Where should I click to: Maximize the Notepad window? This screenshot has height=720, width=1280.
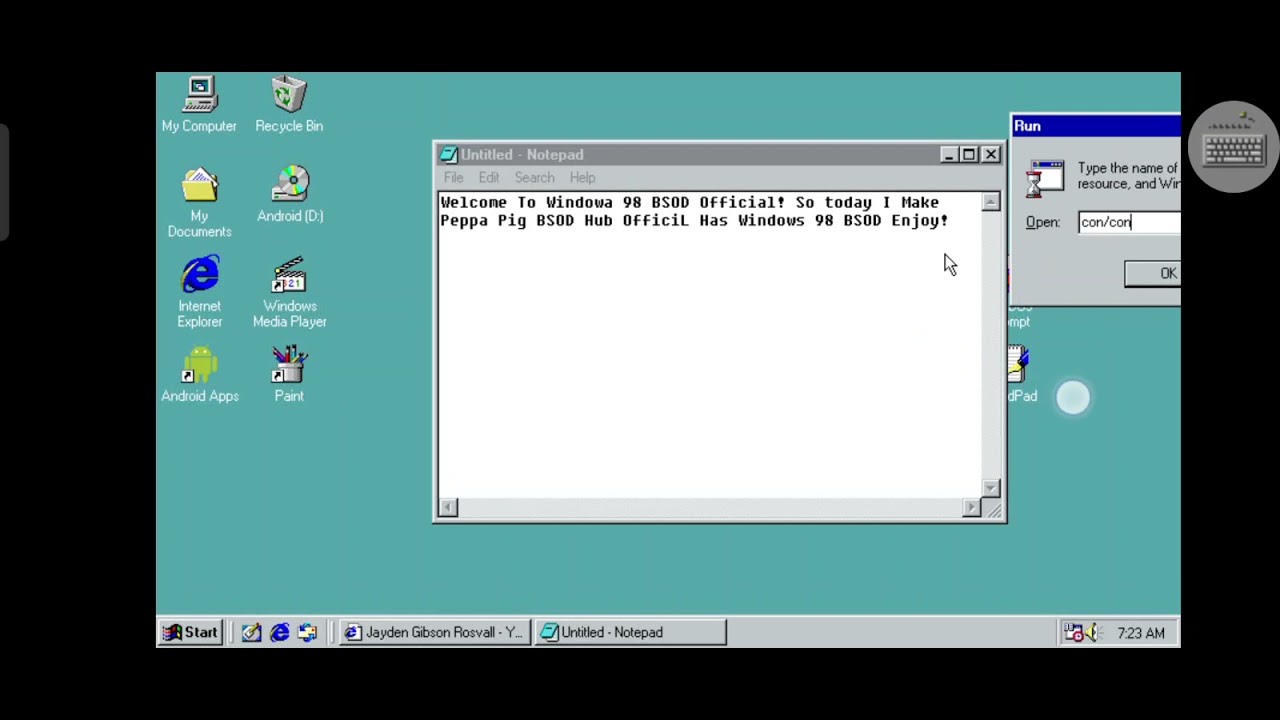[x=968, y=154]
